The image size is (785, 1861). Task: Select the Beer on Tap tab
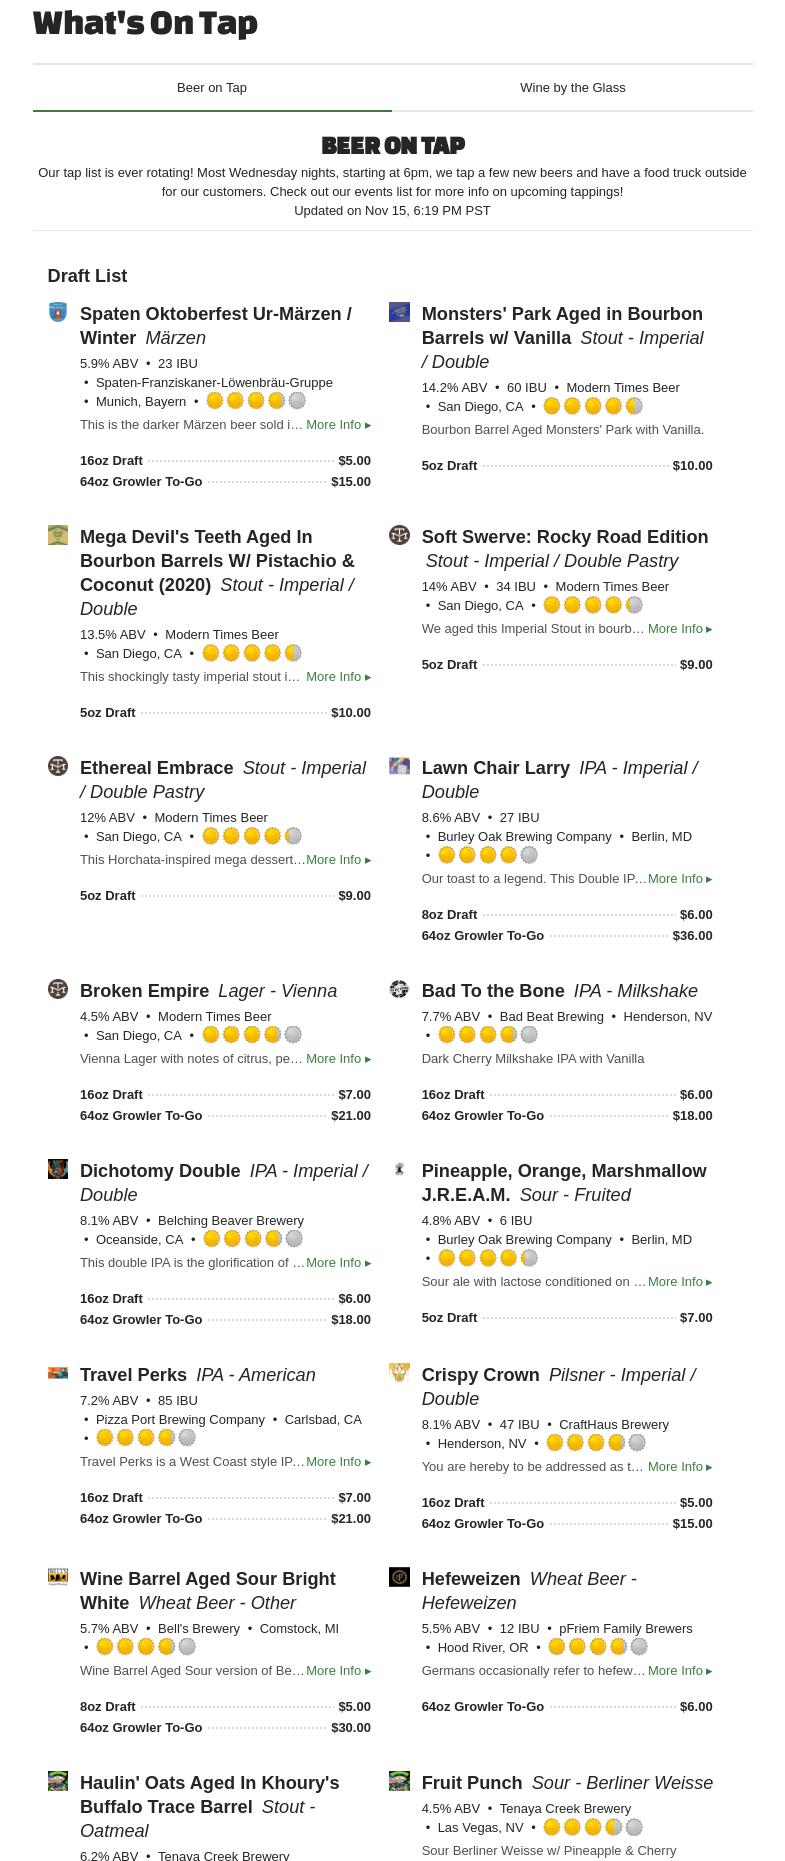pos(212,88)
